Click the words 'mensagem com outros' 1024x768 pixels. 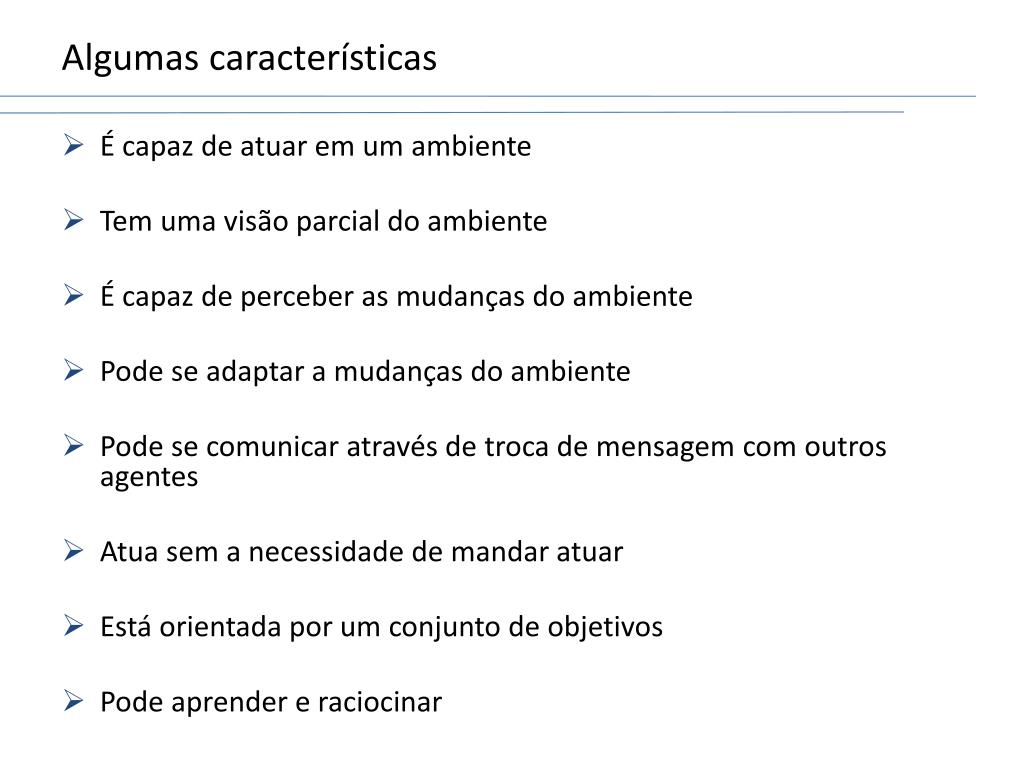pos(741,447)
